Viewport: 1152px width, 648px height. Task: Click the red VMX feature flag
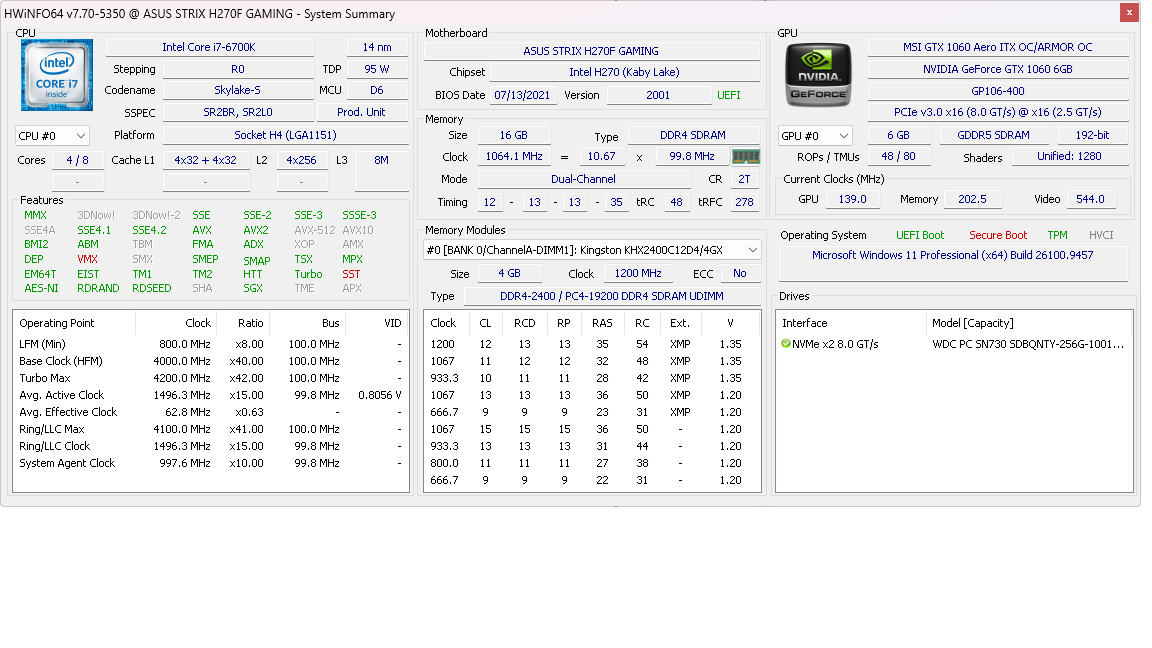click(x=87, y=259)
